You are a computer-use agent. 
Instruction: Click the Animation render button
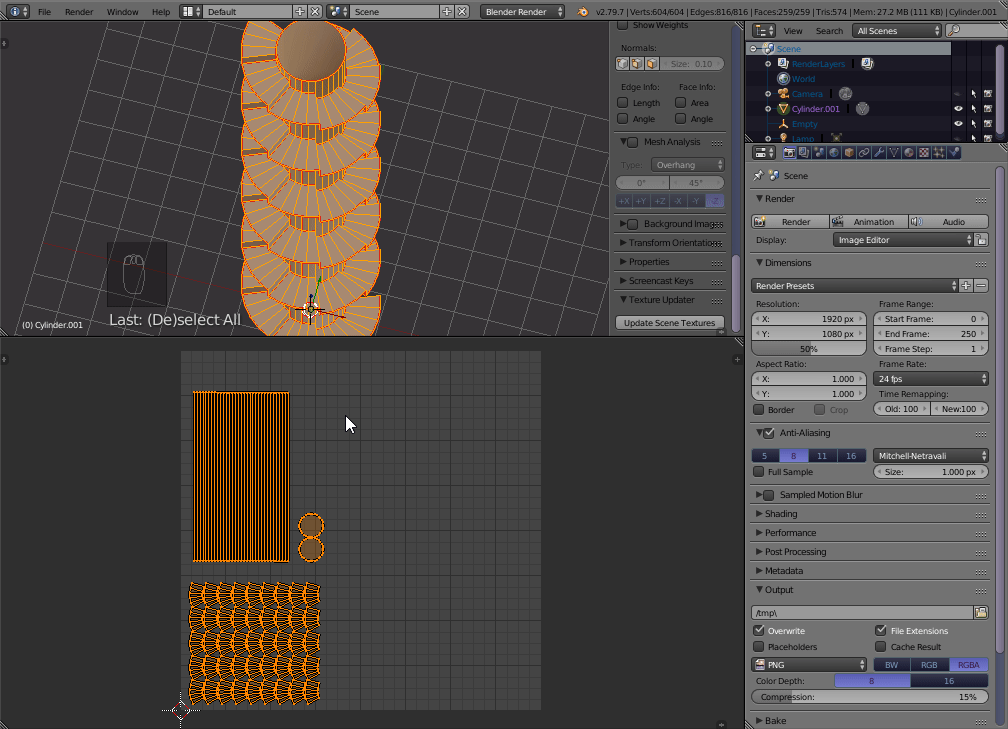pyautogui.click(x=868, y=222)
